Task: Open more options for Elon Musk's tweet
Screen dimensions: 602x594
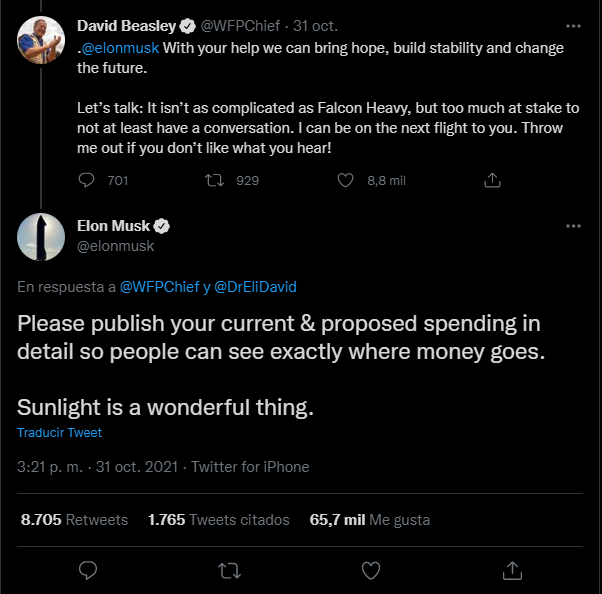Action: point(573,227)
